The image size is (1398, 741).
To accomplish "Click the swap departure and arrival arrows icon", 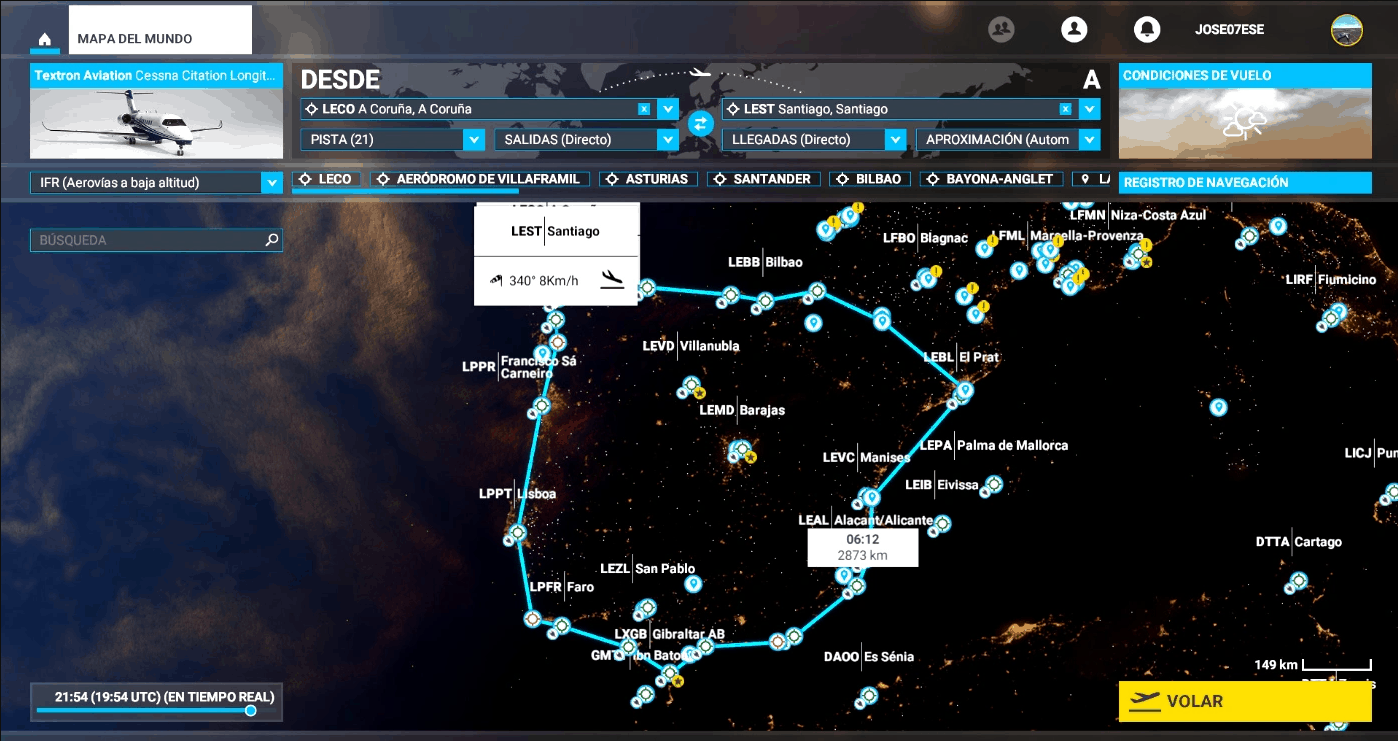I will [x=699, y=122].
